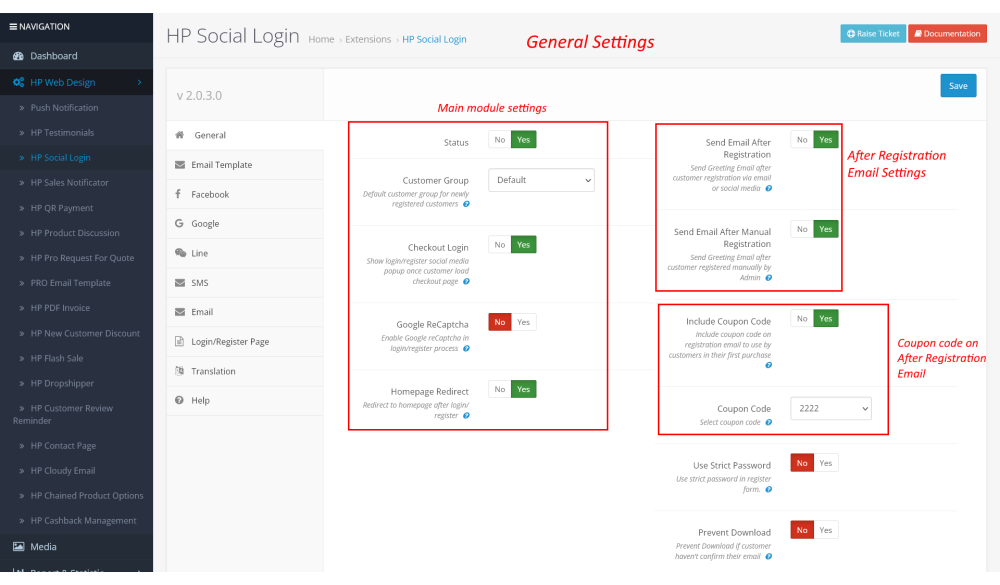Go to Home breadcrumb link

tap(321, 40)
